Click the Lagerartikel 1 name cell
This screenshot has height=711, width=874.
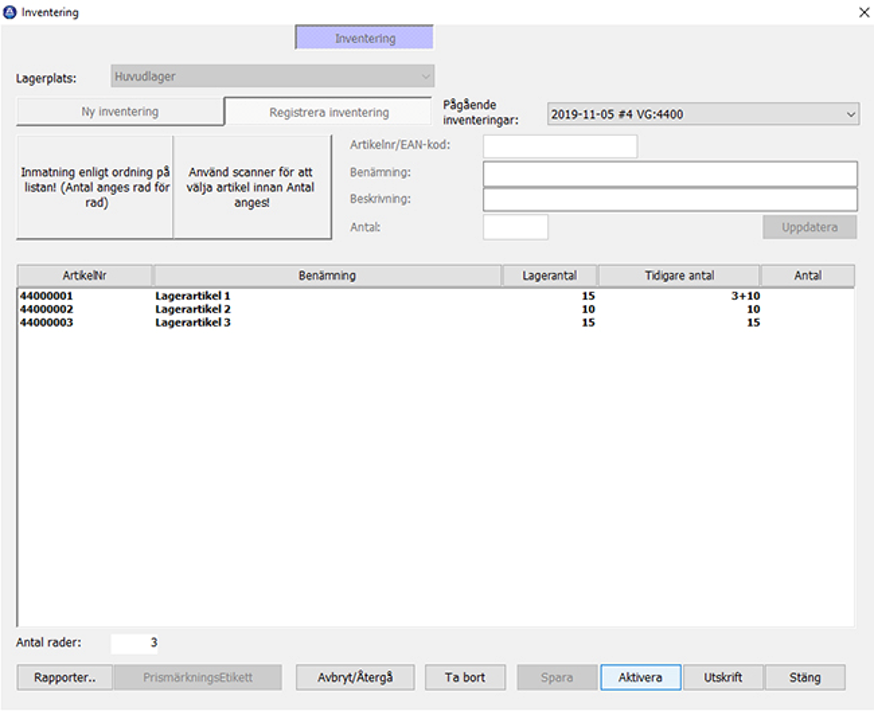tap(193, 296)
